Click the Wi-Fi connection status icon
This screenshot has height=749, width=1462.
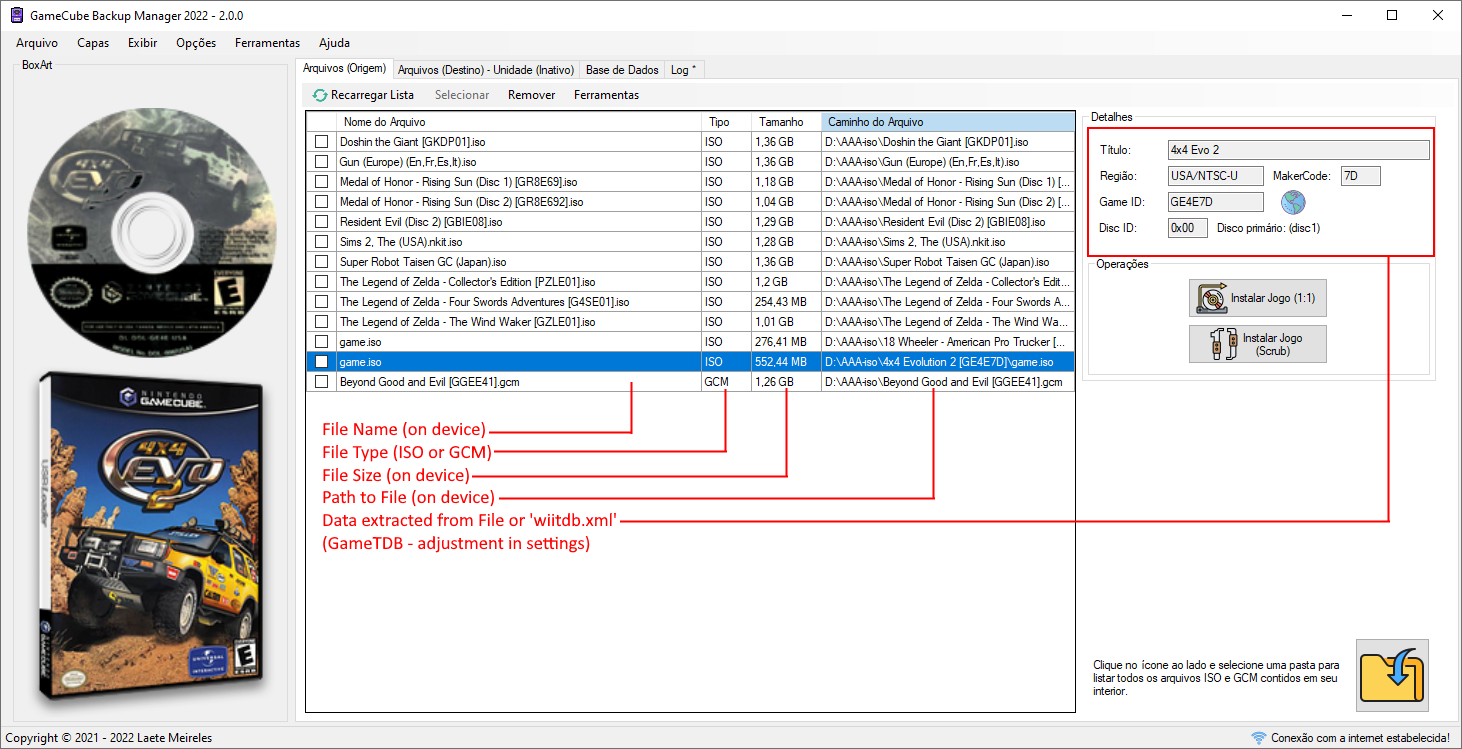click(x=1258, y=738)
